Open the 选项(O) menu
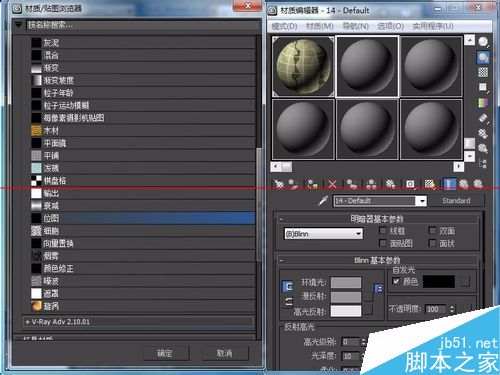Image resolution: width=500 pixels, height=375 pixels. pos(391,26)
